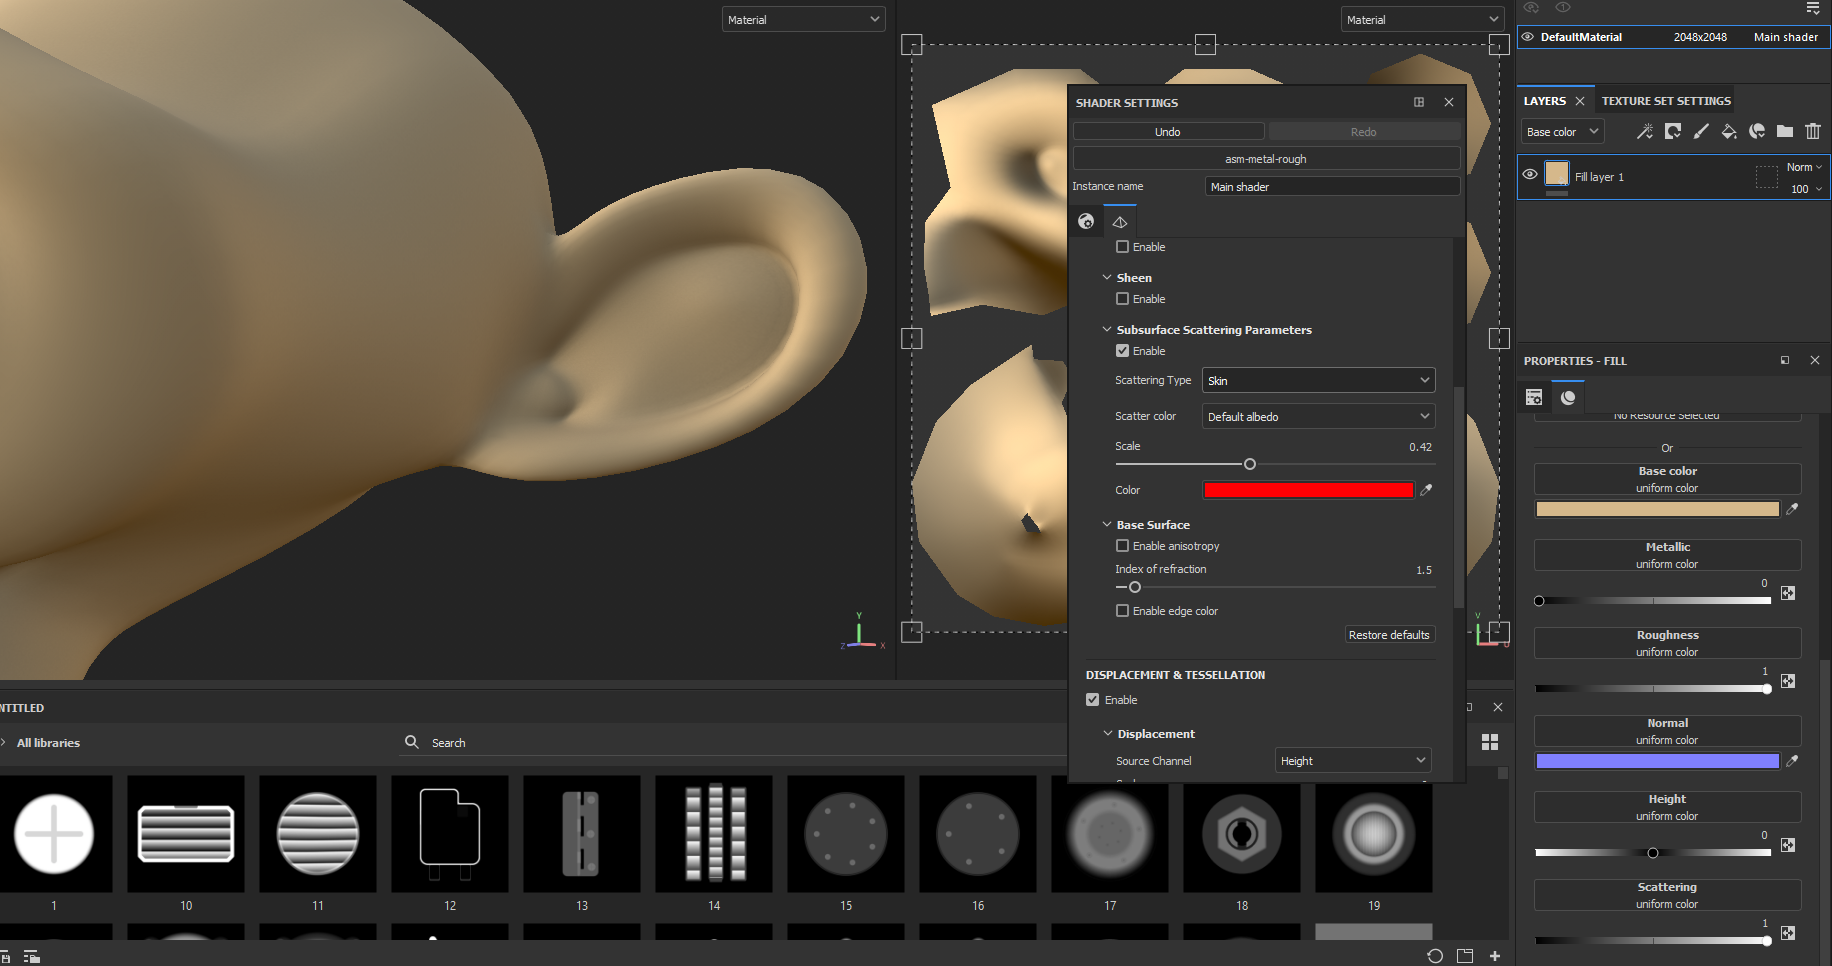Undock the Shader Settings panel
The image size is (1832, 966).
[x=1418, y=102]
